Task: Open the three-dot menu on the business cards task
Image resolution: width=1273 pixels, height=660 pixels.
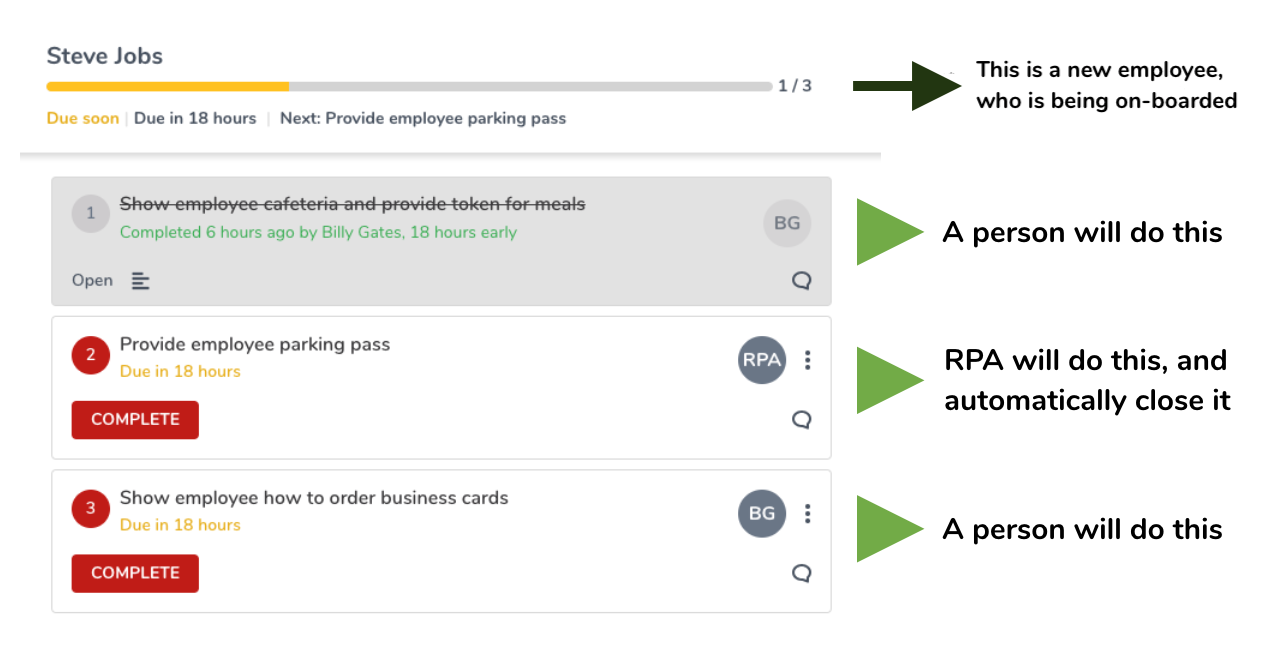Action: pyautogui.click(x=807, y=513)
